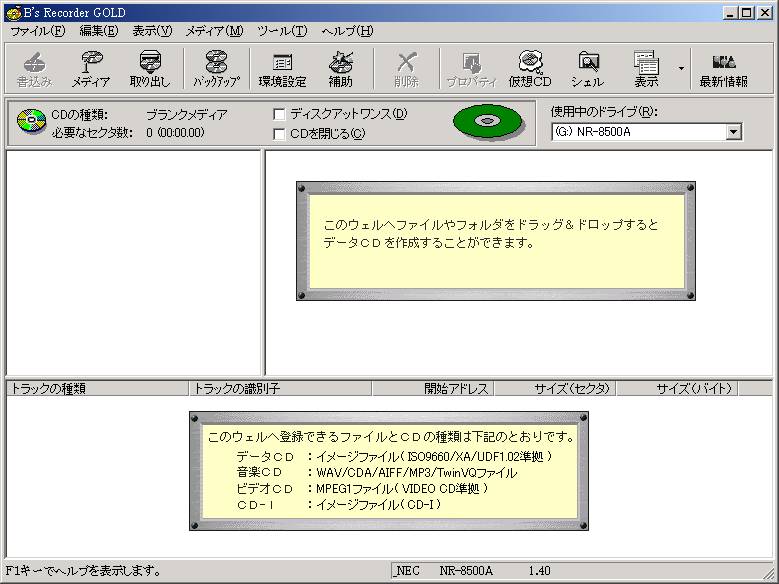Click サイズ(セクタ) column header
Image resolution: width=779 pixels, height=584 pixels.
coord(555,389)
